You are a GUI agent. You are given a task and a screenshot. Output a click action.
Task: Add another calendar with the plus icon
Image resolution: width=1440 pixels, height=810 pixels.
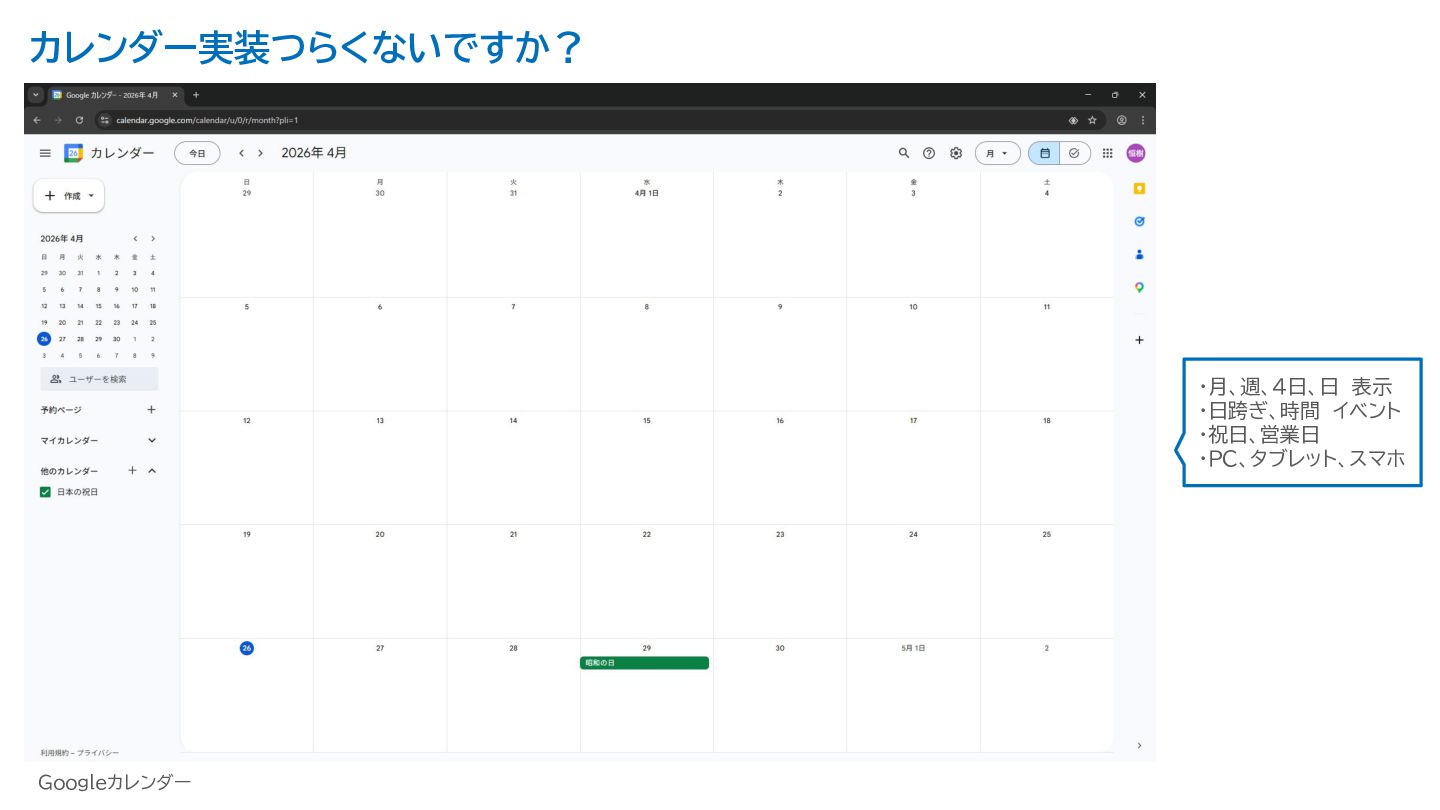pos(132,471)
